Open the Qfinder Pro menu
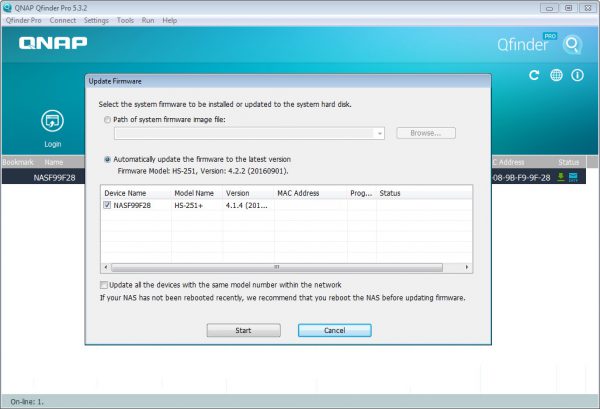 coord(23,20)
